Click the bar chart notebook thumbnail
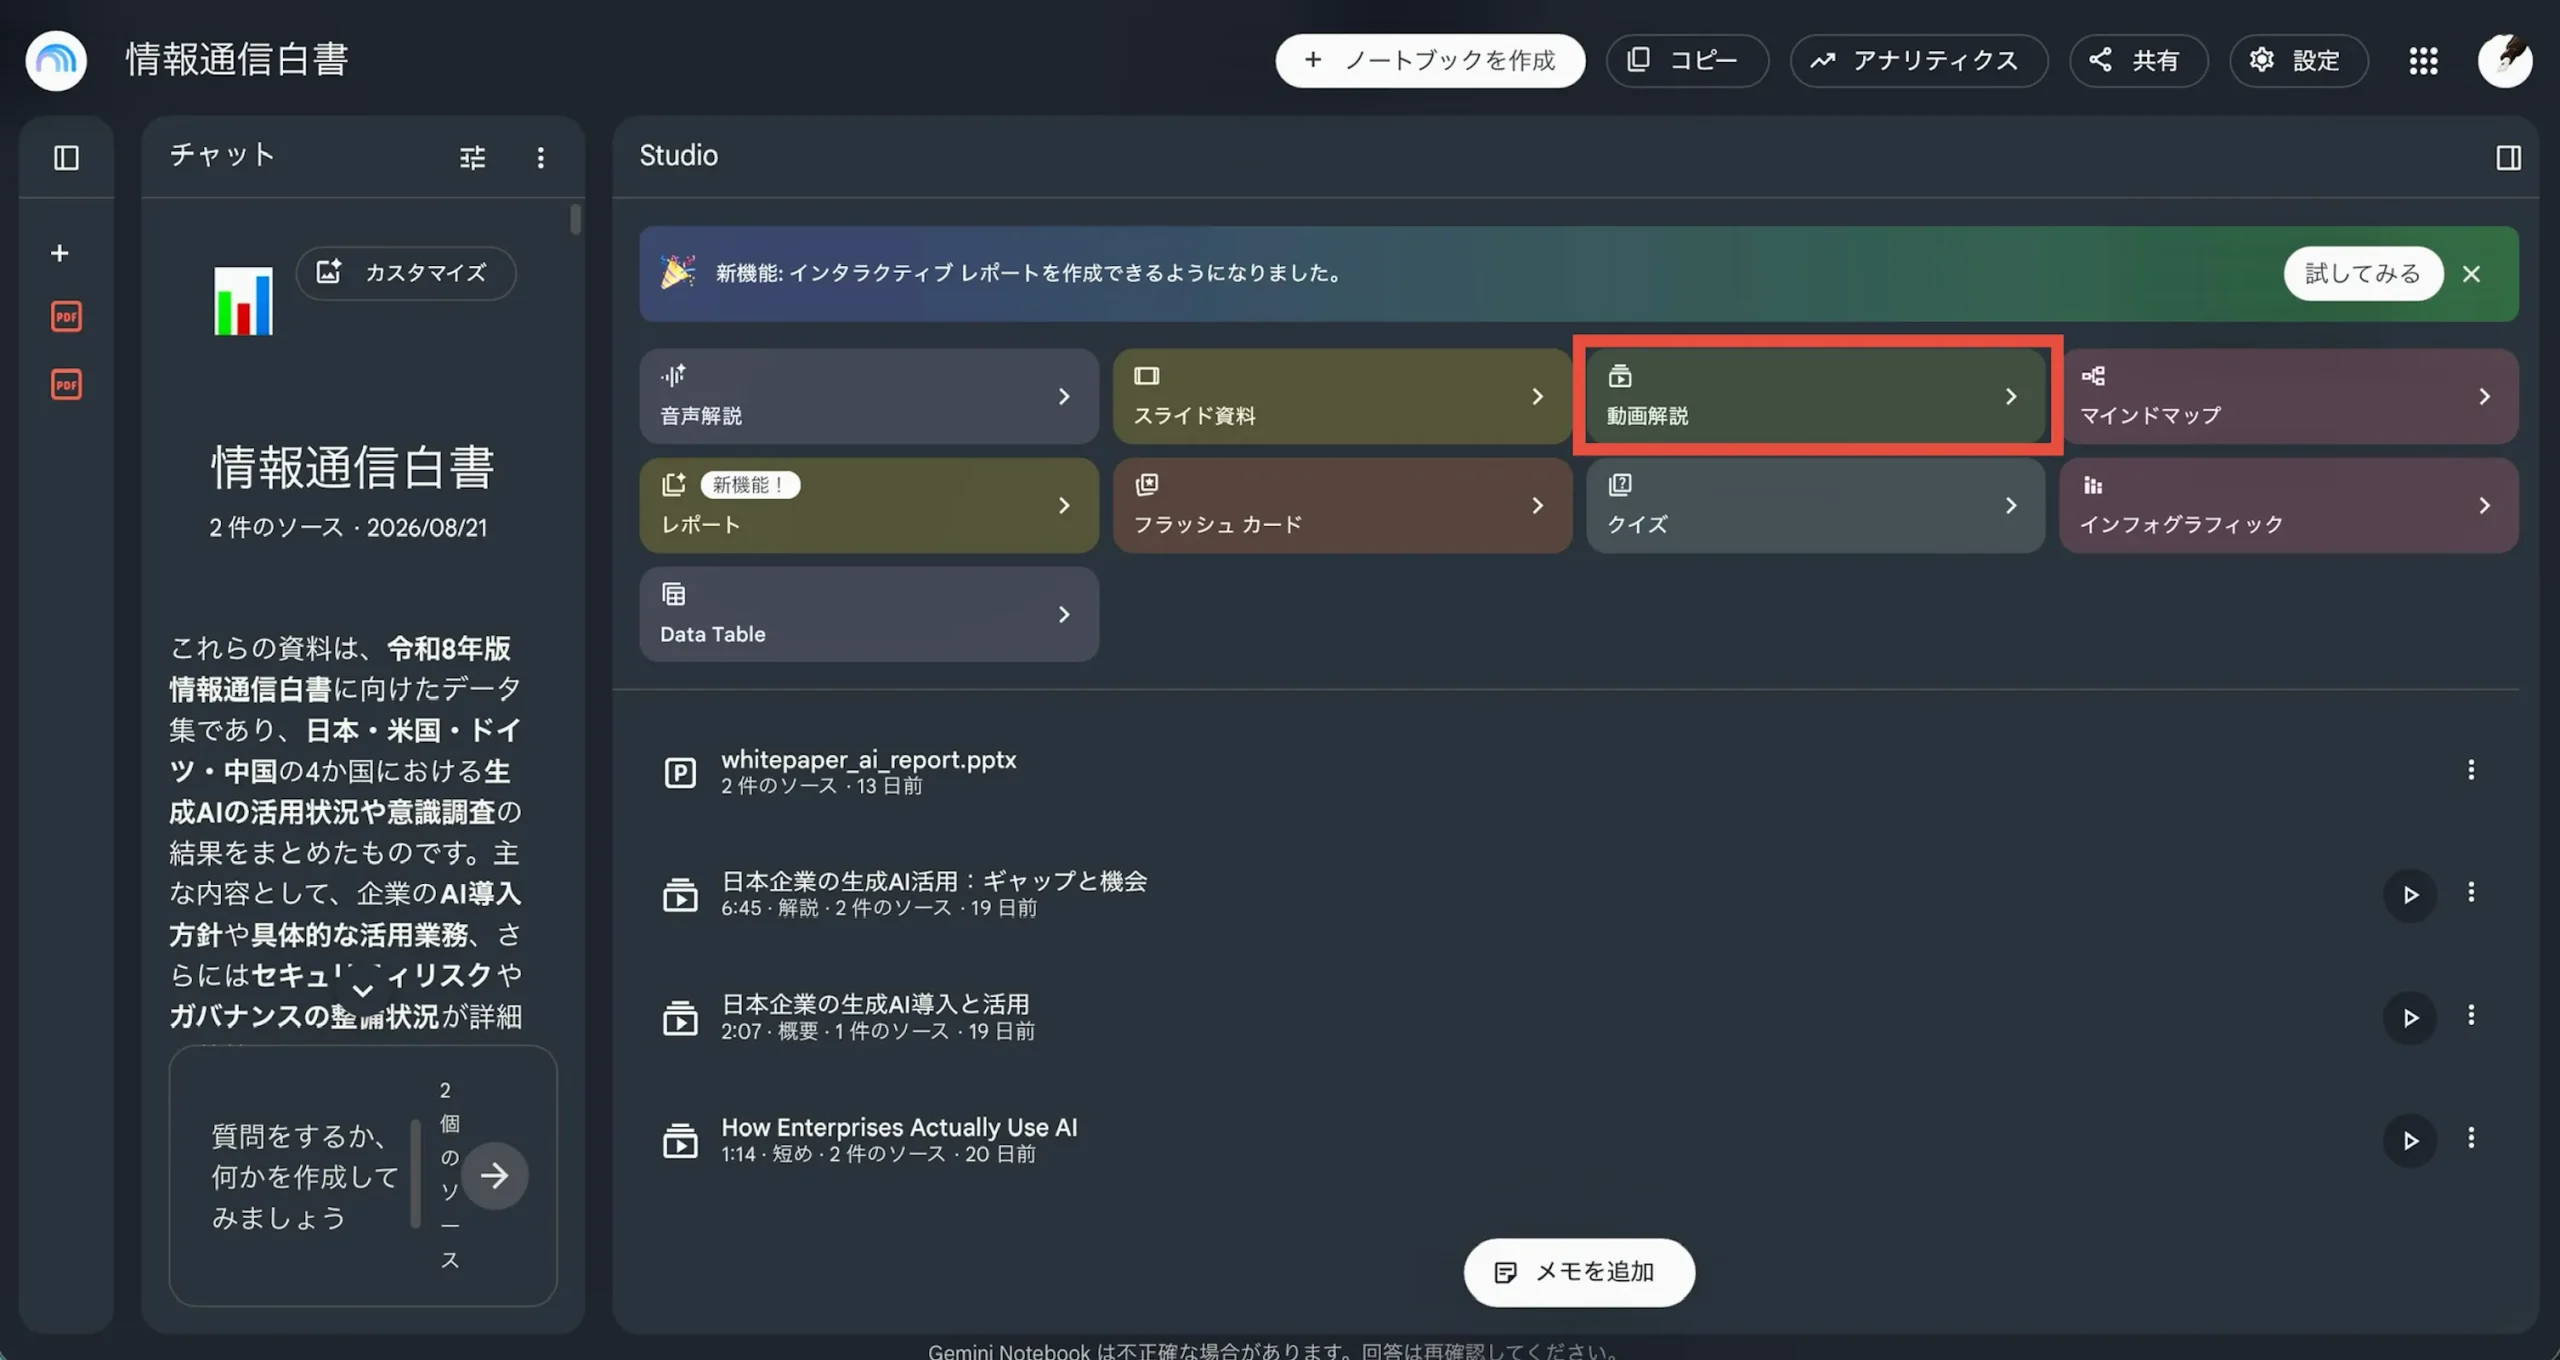The image size is (2560, 1360). pos(243,301)
